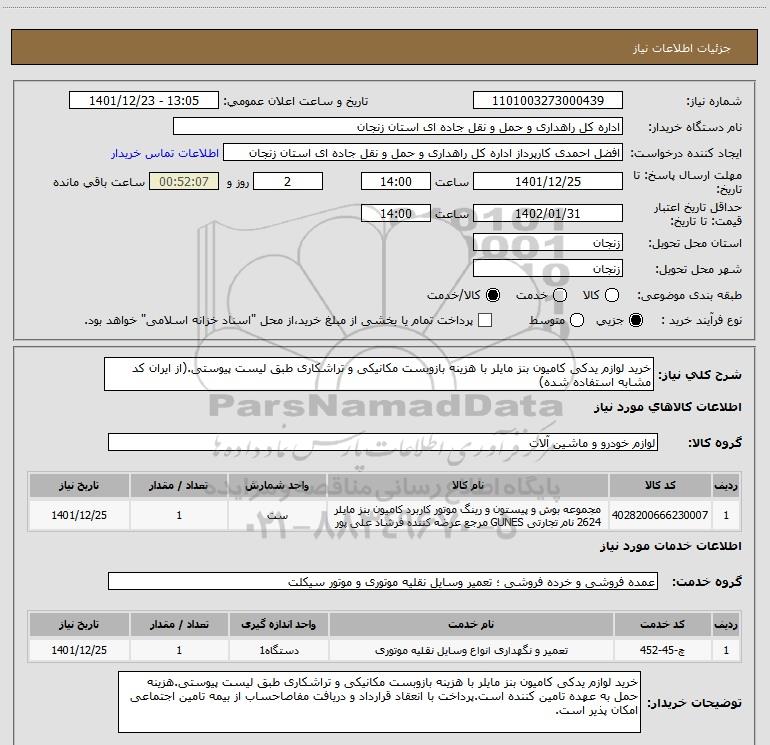Click the ست unit cell
Viewport: 770px width, 745px height.
(277, 515)
